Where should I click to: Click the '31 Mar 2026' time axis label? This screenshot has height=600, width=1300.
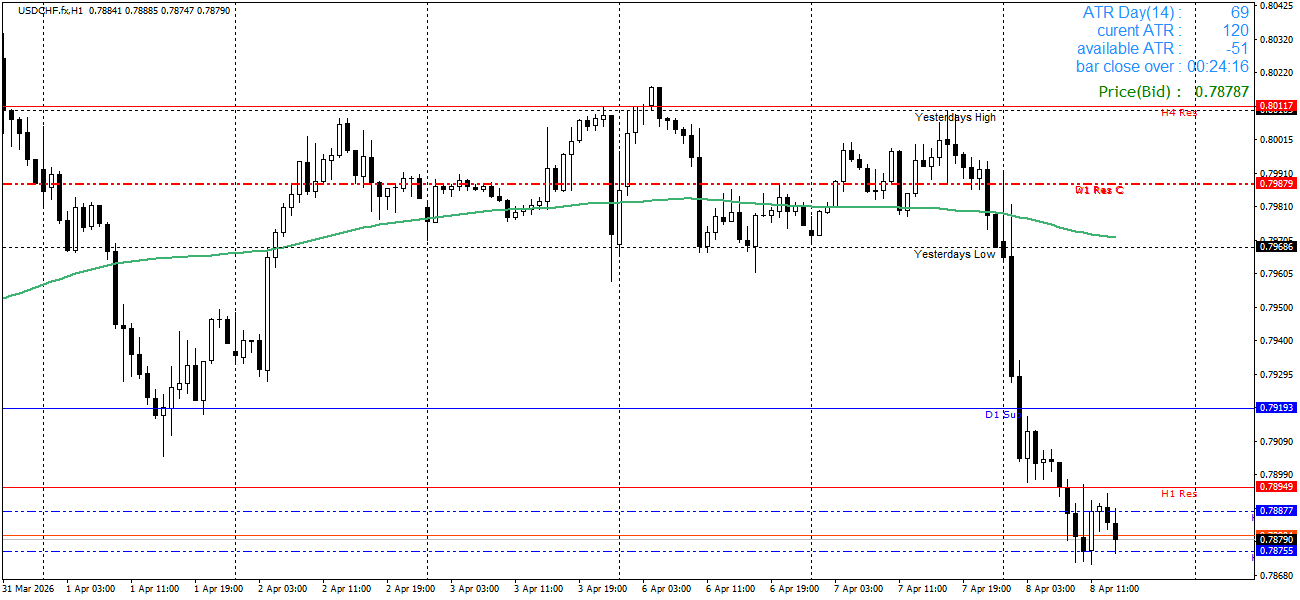[x=30, y=589]
